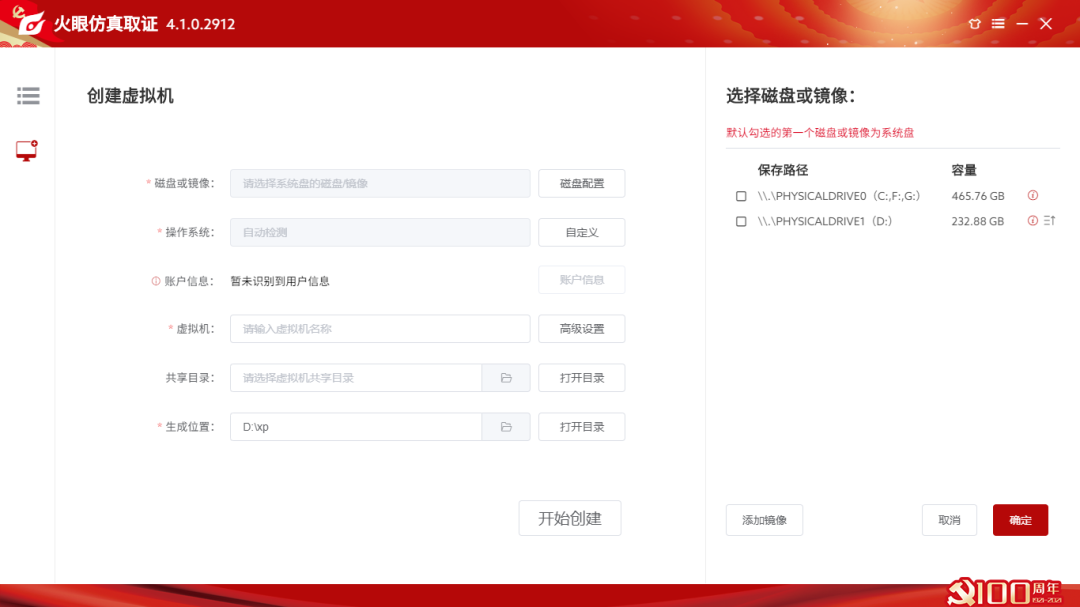Click folder icon in 共享目录 field
The height and width of the screenshot is (607, 1080).
coord(506,378)
